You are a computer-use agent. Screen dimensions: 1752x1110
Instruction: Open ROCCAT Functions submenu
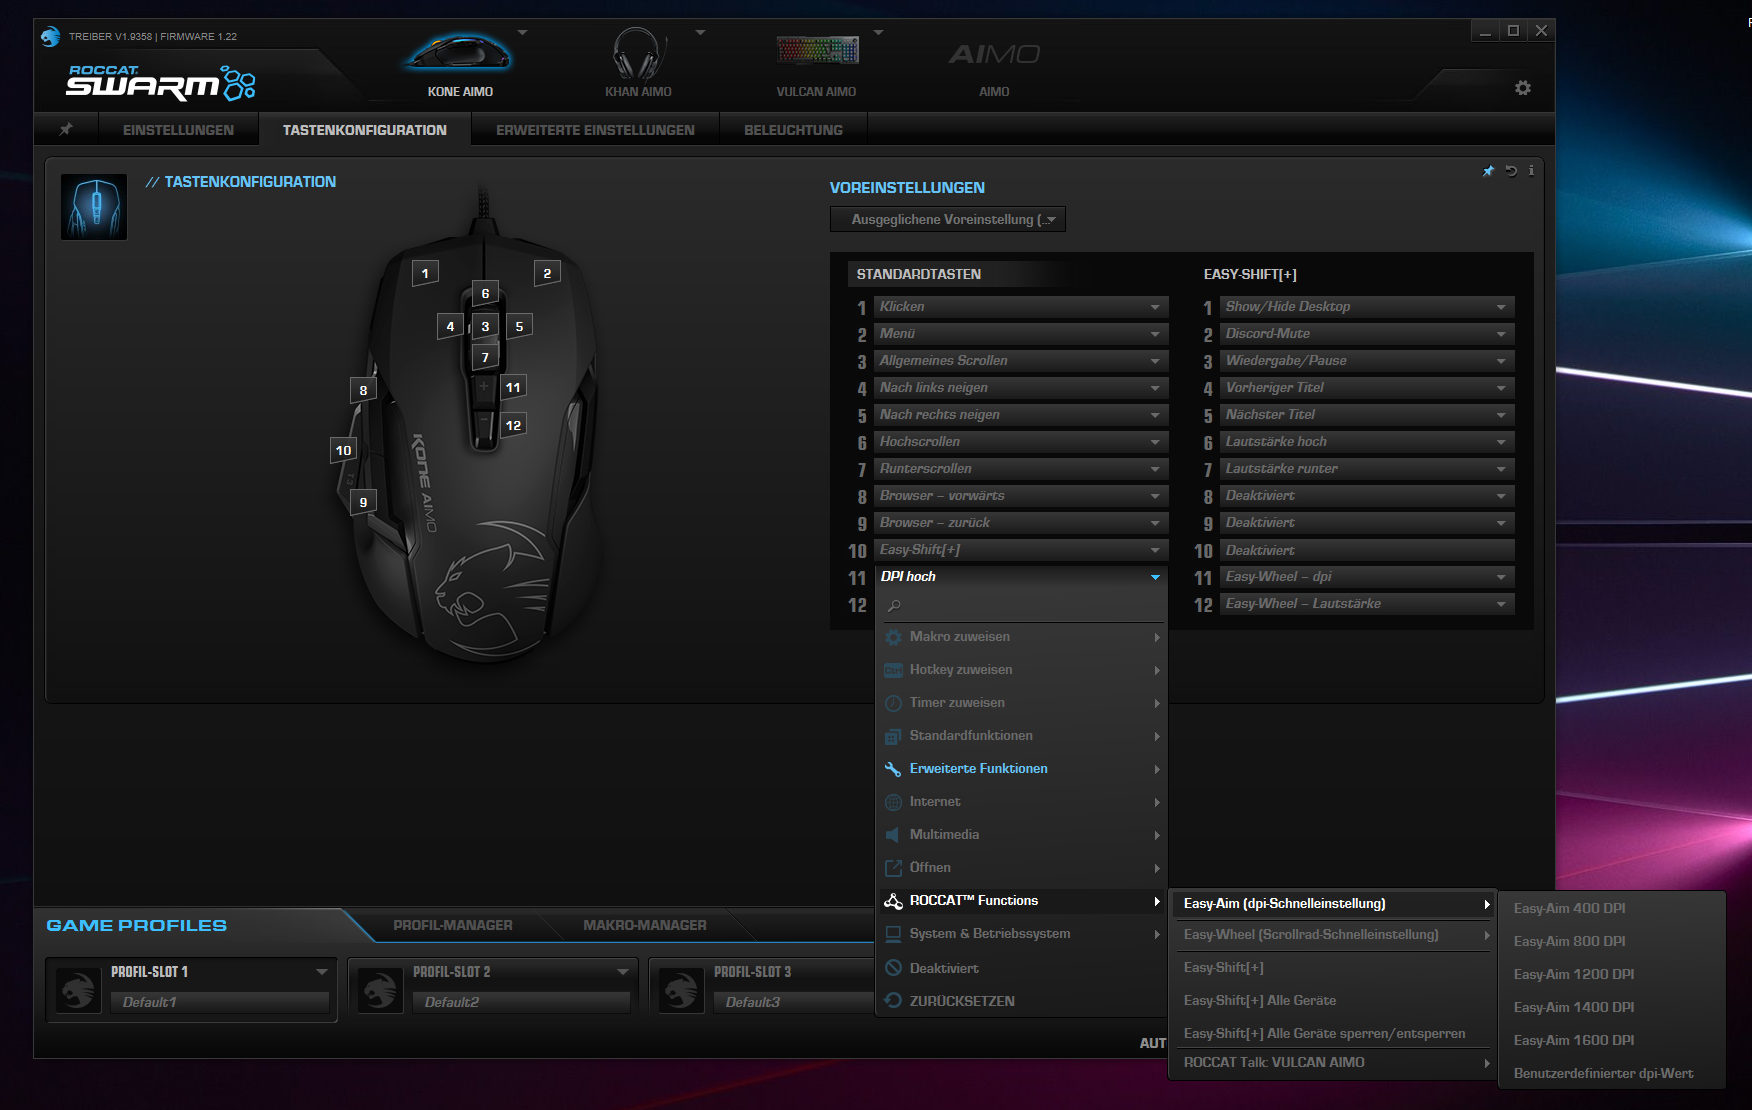pyautogui.click(x=1022, y=901)
